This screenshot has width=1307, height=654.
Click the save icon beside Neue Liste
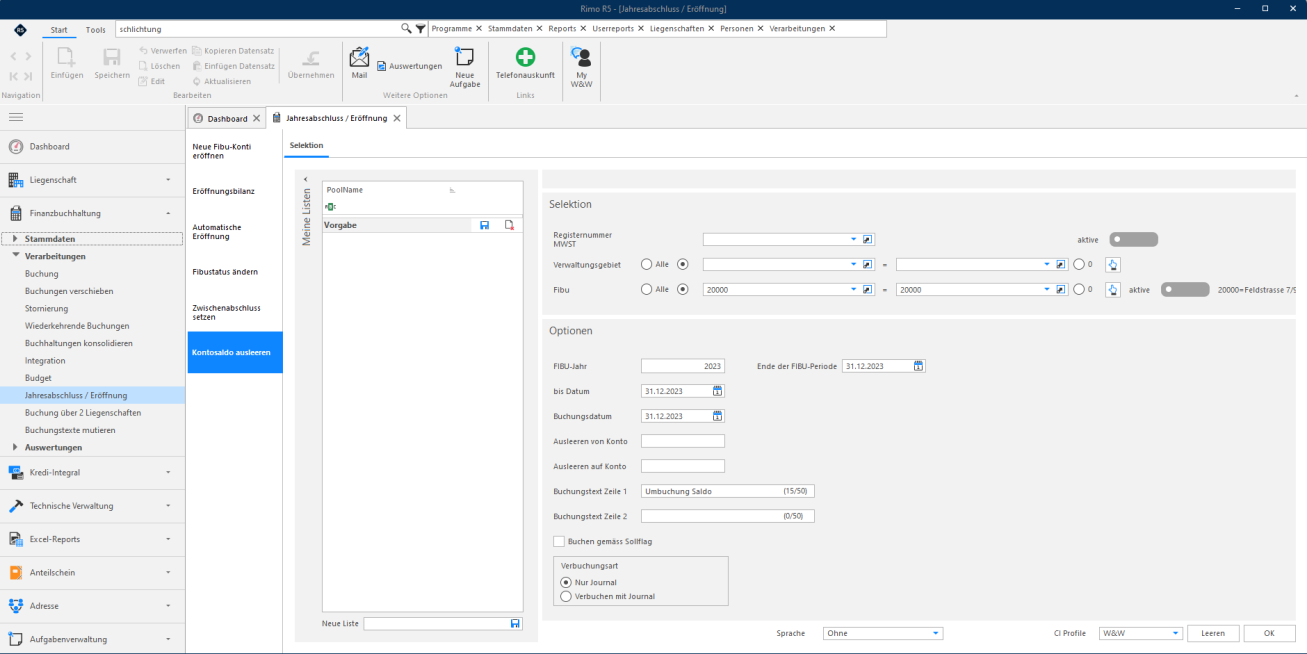tap(515, 623)
